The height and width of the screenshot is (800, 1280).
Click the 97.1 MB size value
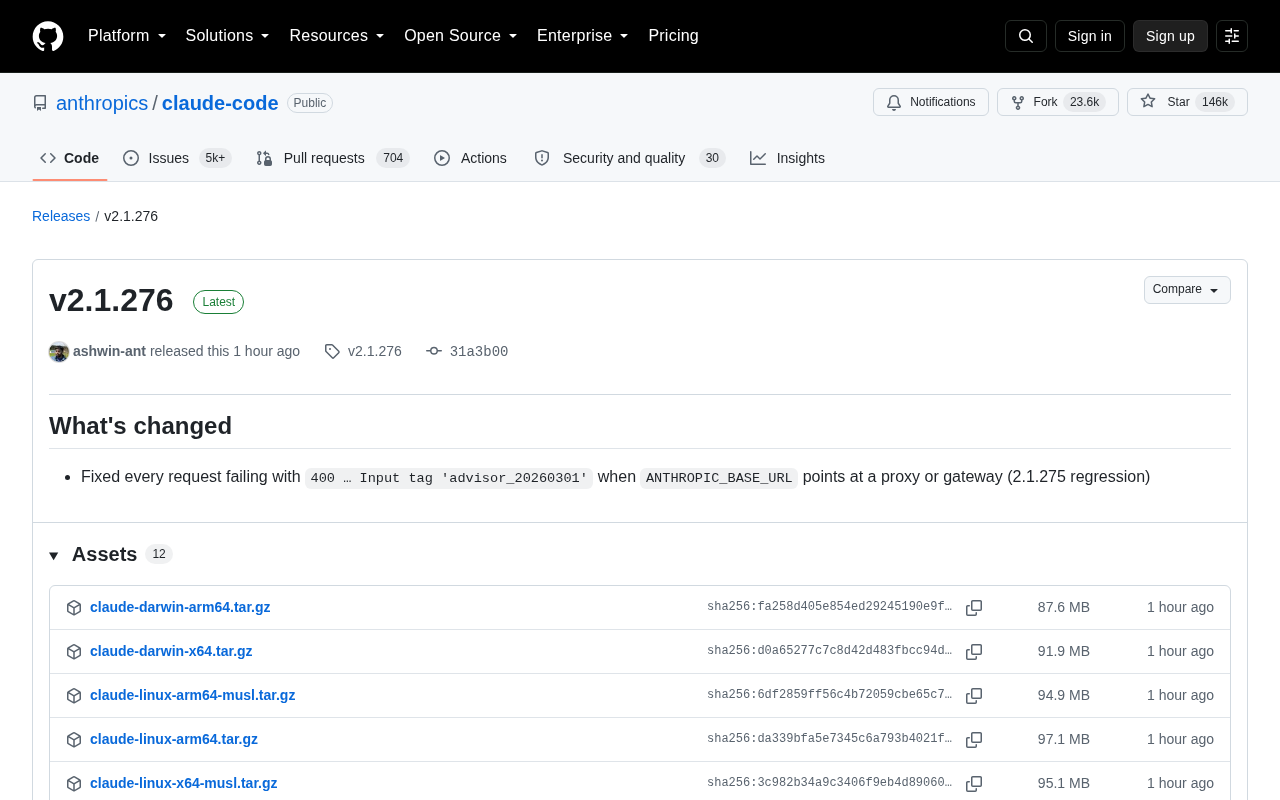click(1064, 739)
